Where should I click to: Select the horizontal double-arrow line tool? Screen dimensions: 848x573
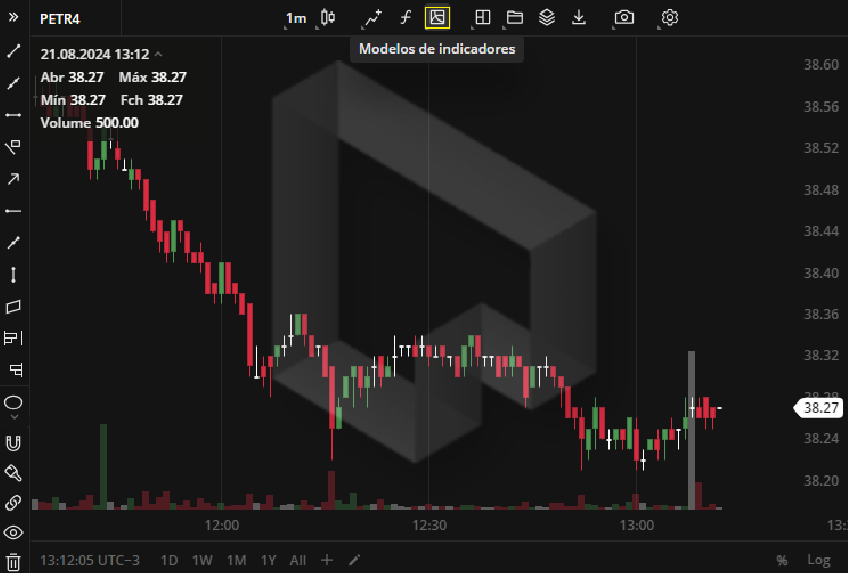14,115
